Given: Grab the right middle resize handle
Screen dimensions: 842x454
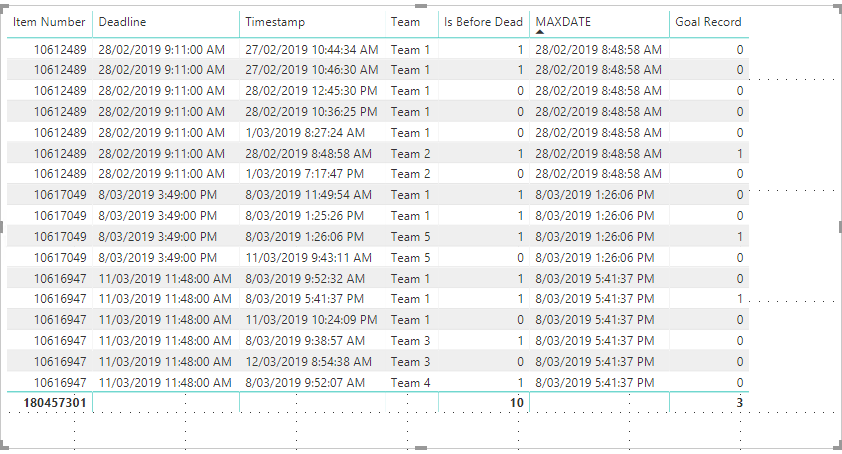Looking at the screenshot, I should (x=840, y=227).
